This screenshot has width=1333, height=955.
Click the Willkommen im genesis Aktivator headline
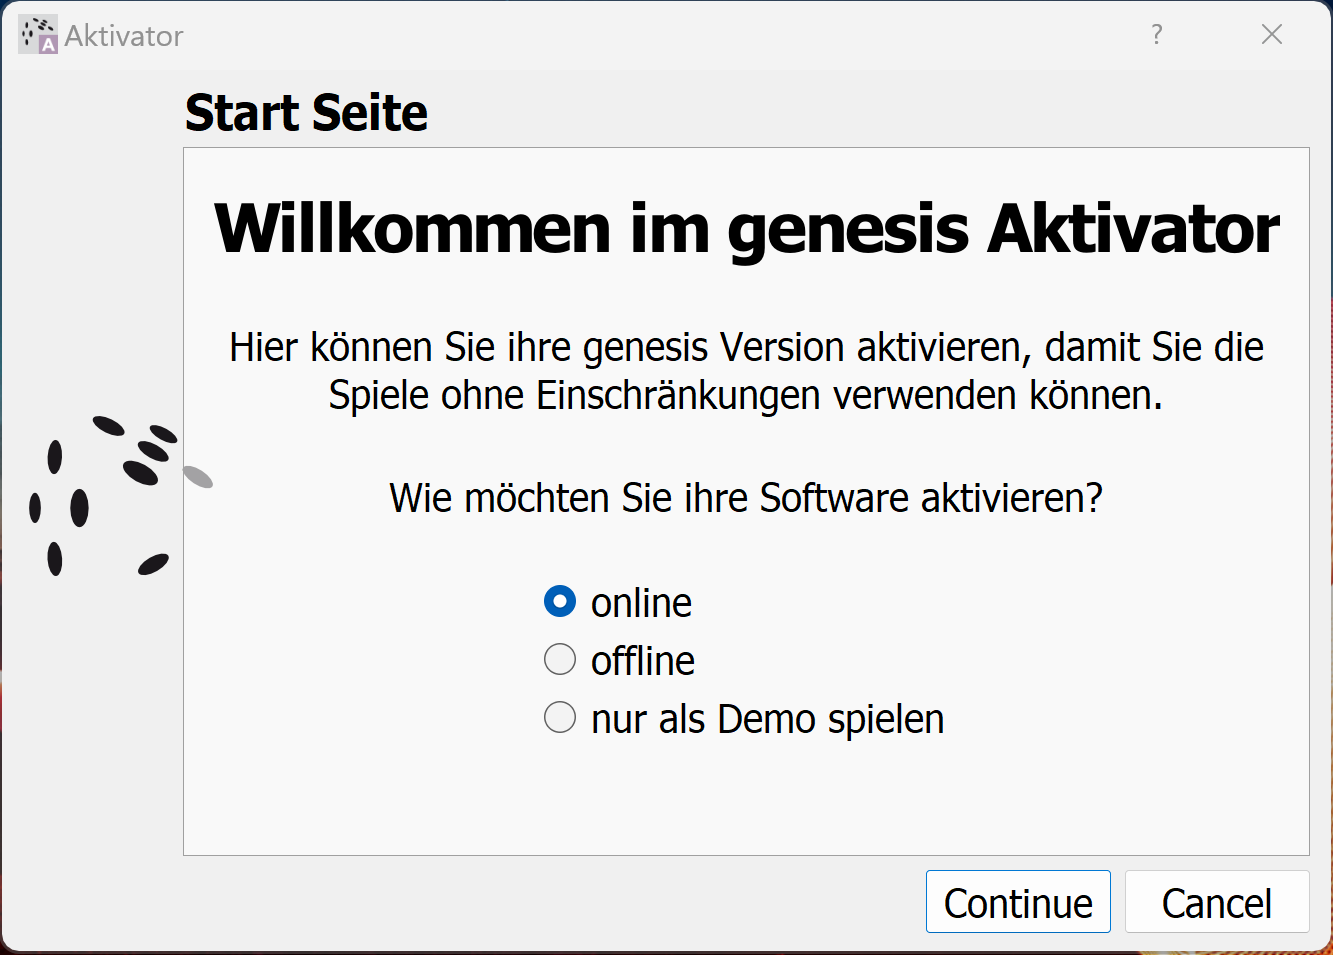747,229
